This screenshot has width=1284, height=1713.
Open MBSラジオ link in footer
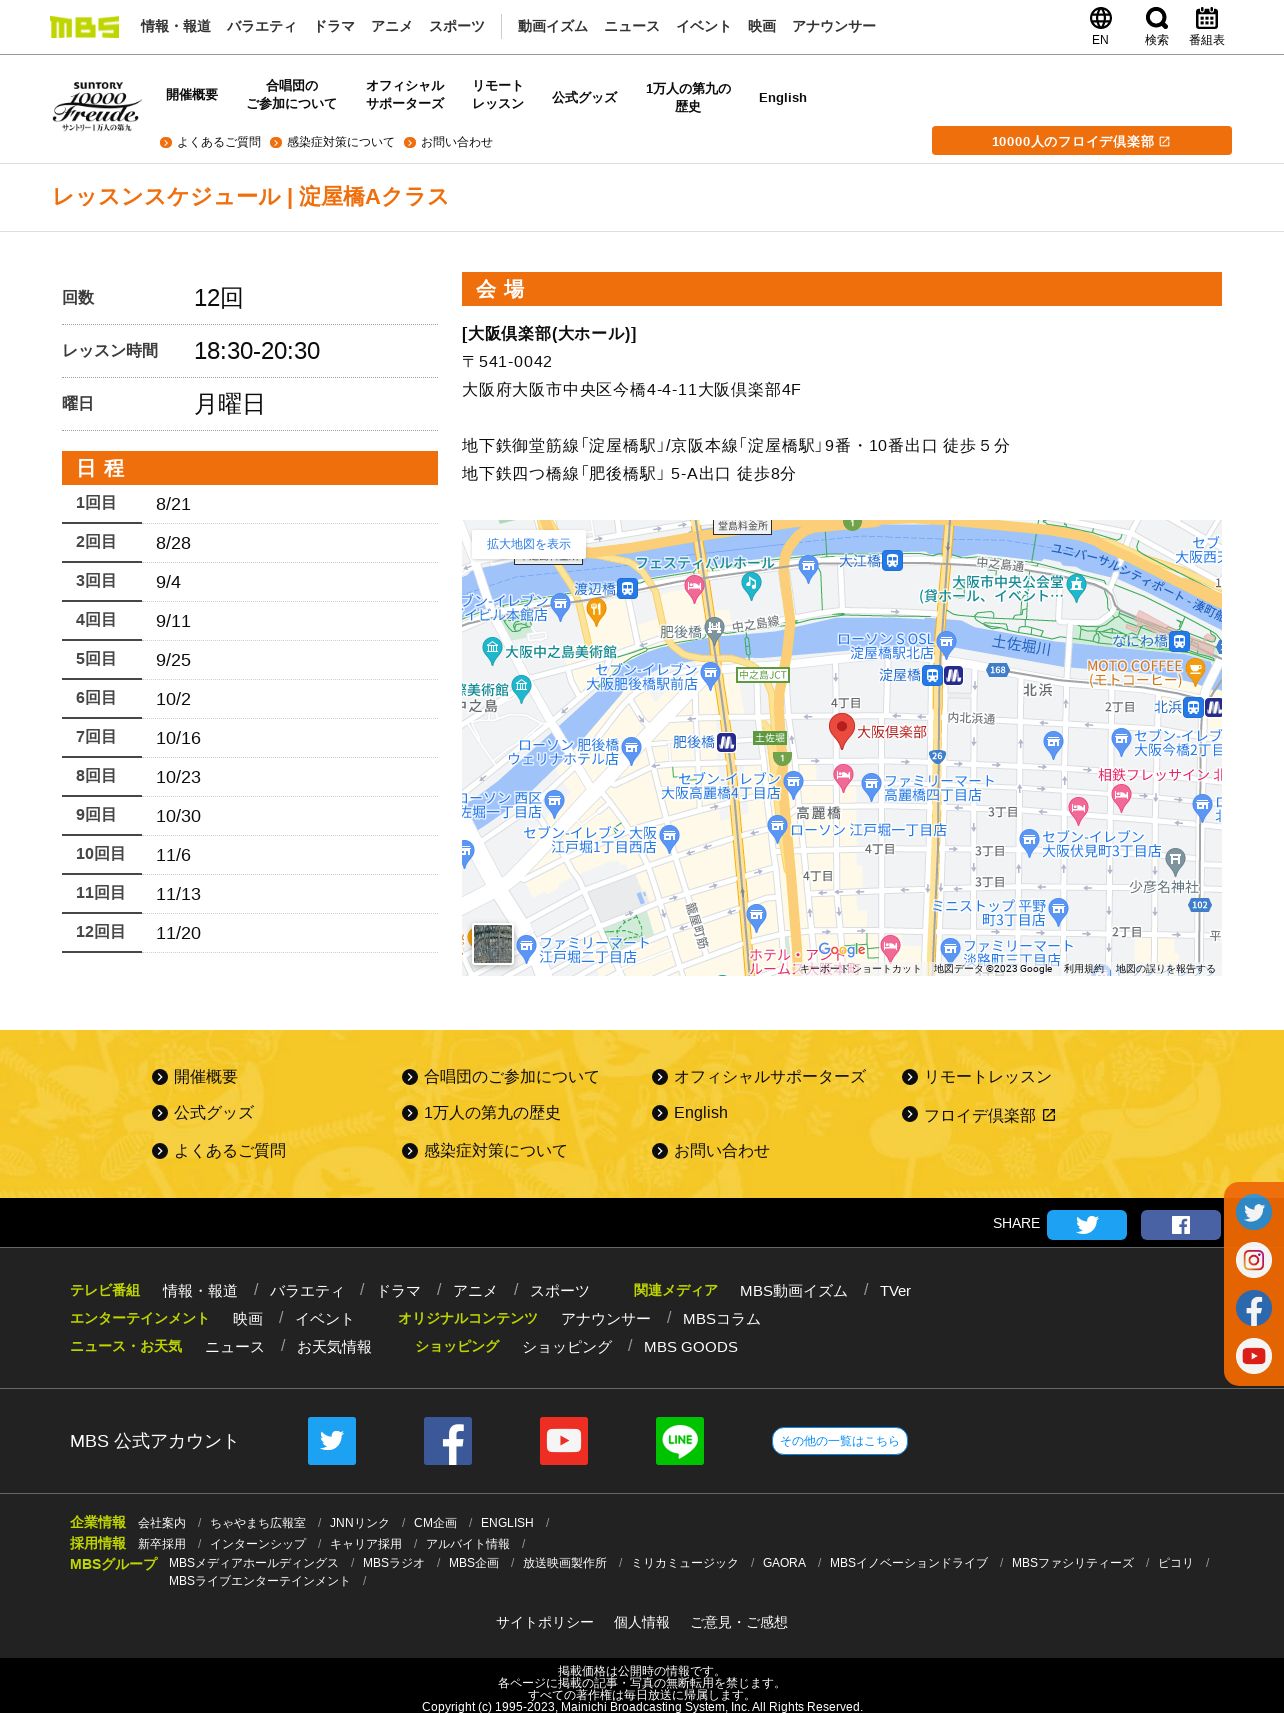[394, 1563]
